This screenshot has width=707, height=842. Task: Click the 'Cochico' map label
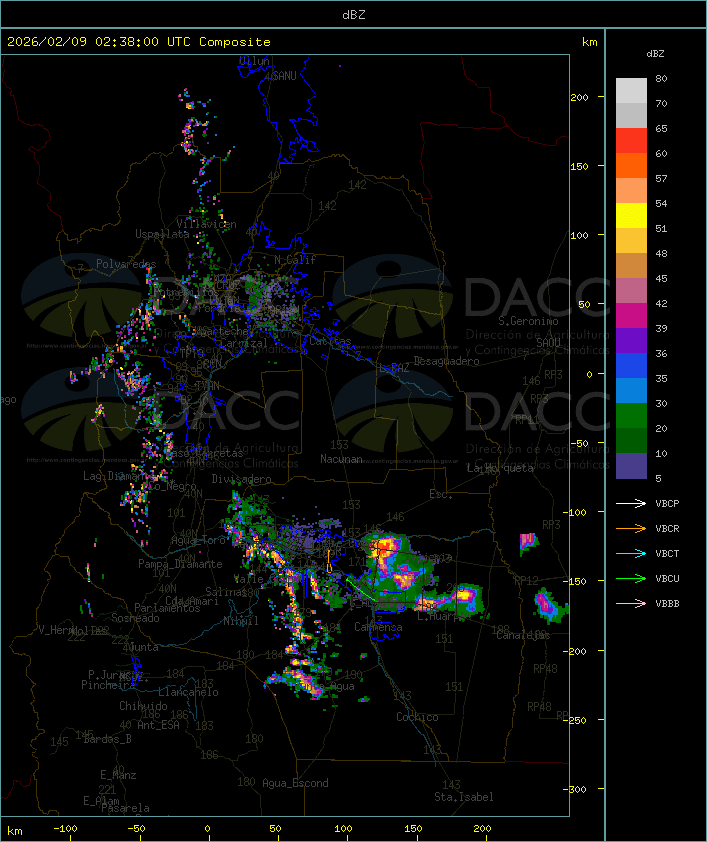tap(417, 717)
